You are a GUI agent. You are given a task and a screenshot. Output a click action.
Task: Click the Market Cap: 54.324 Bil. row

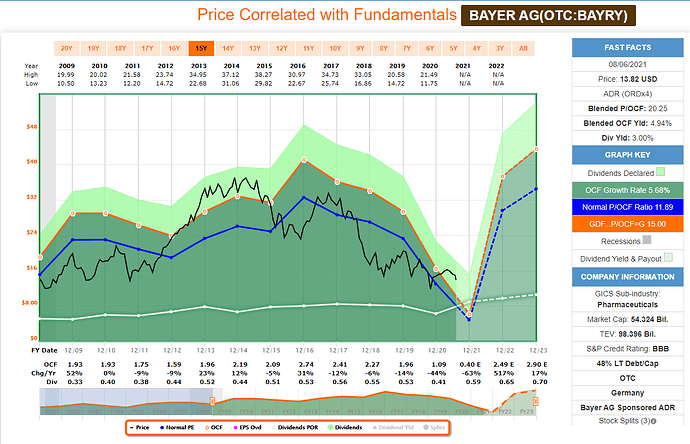[628, 319]
